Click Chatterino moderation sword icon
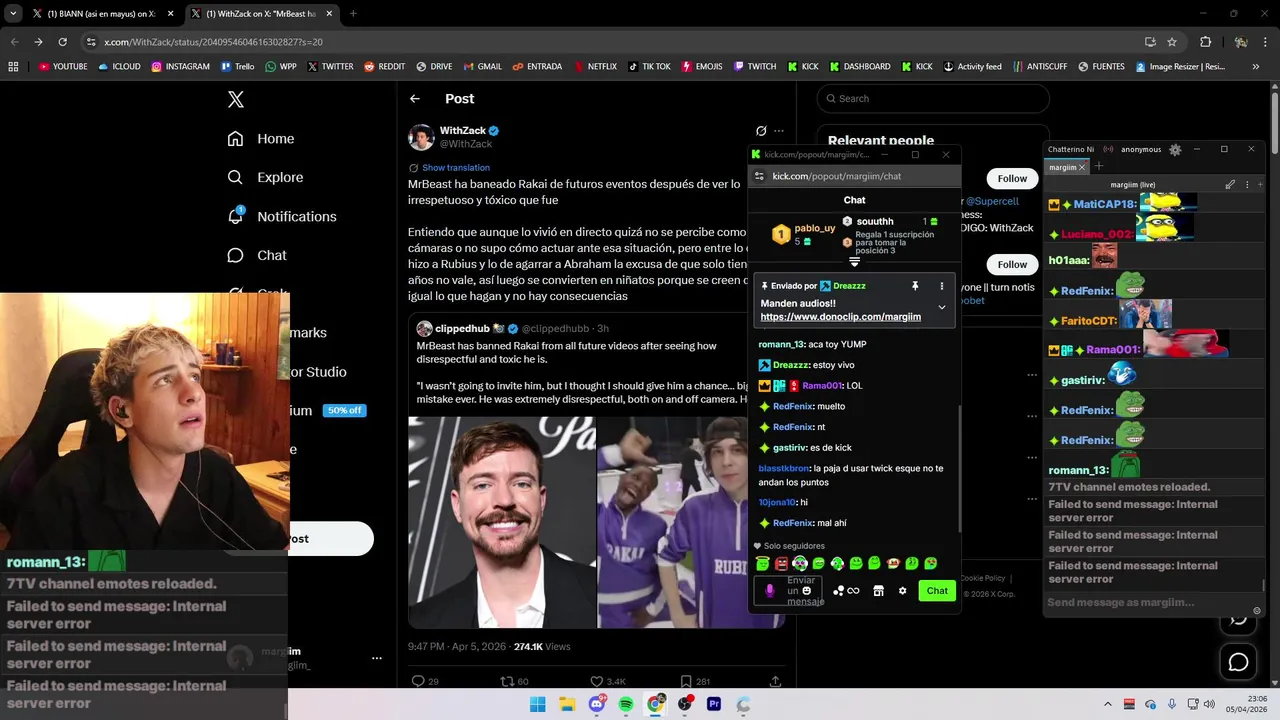This screenshot has height=720, width=1280. click(x=1230, y=185)
